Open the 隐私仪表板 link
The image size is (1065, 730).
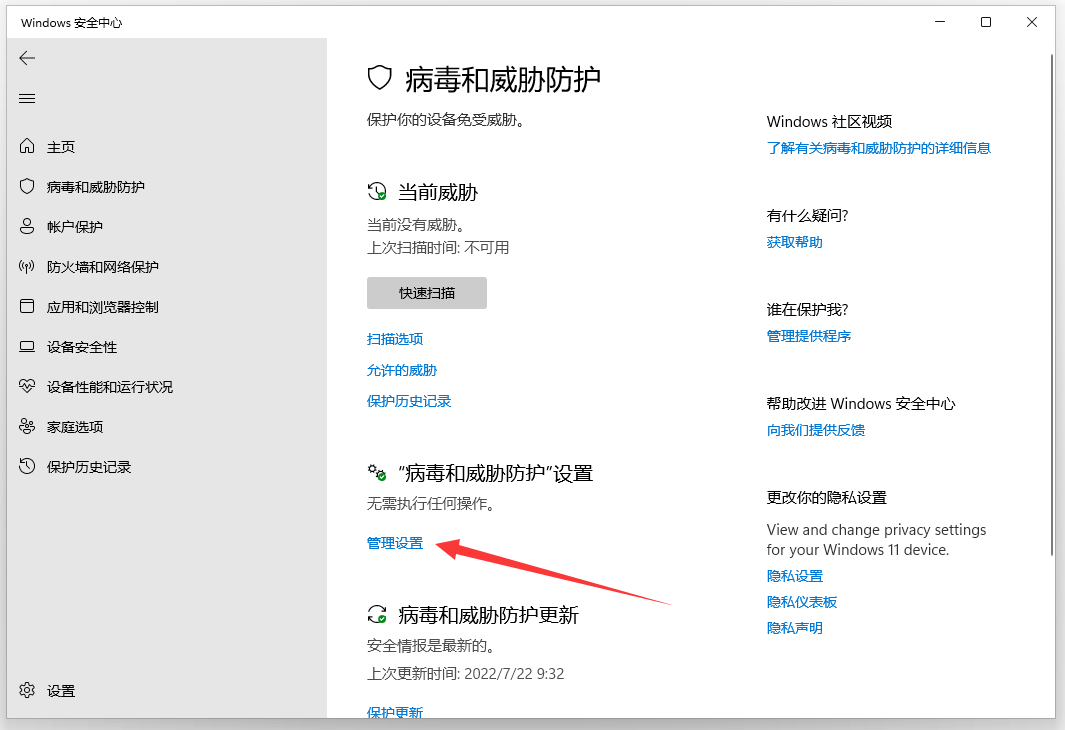[x=801, y=601]
